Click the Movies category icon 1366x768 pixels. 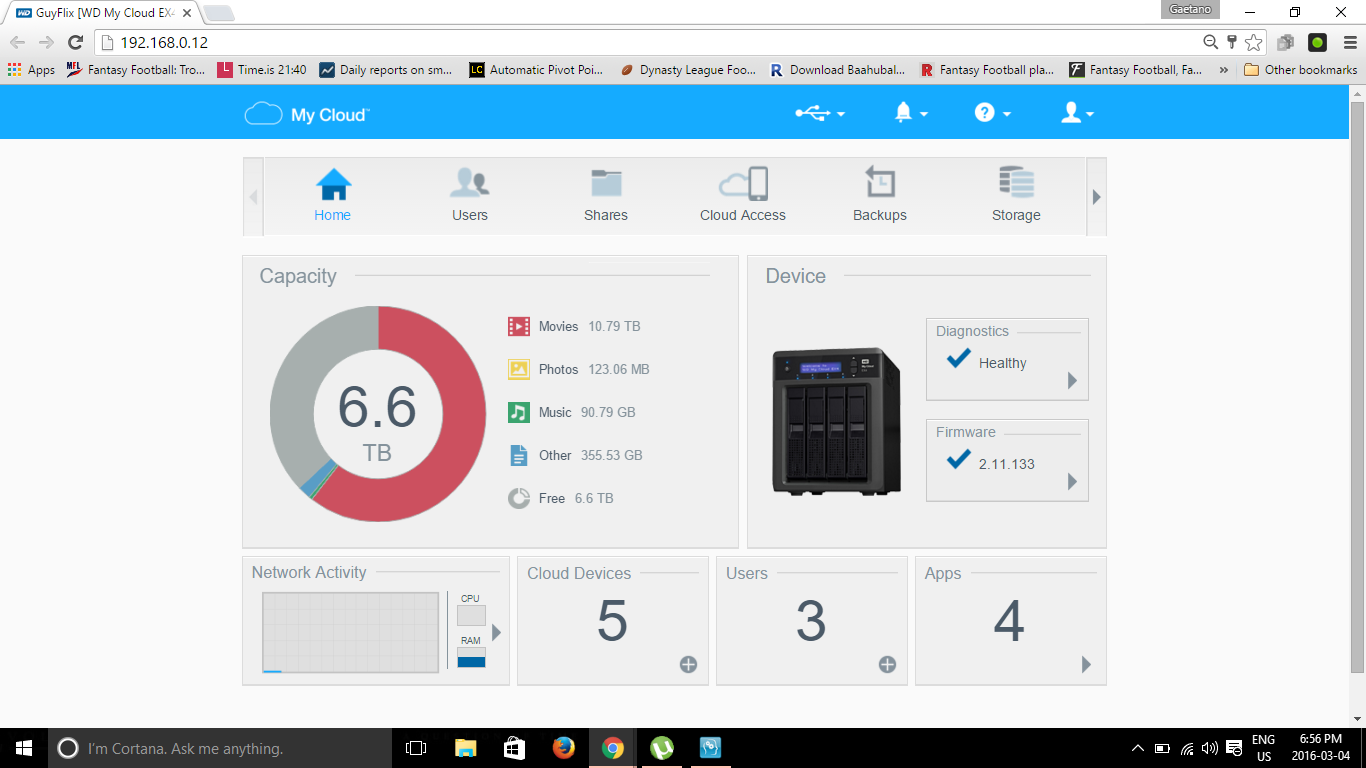click(518, 326)
